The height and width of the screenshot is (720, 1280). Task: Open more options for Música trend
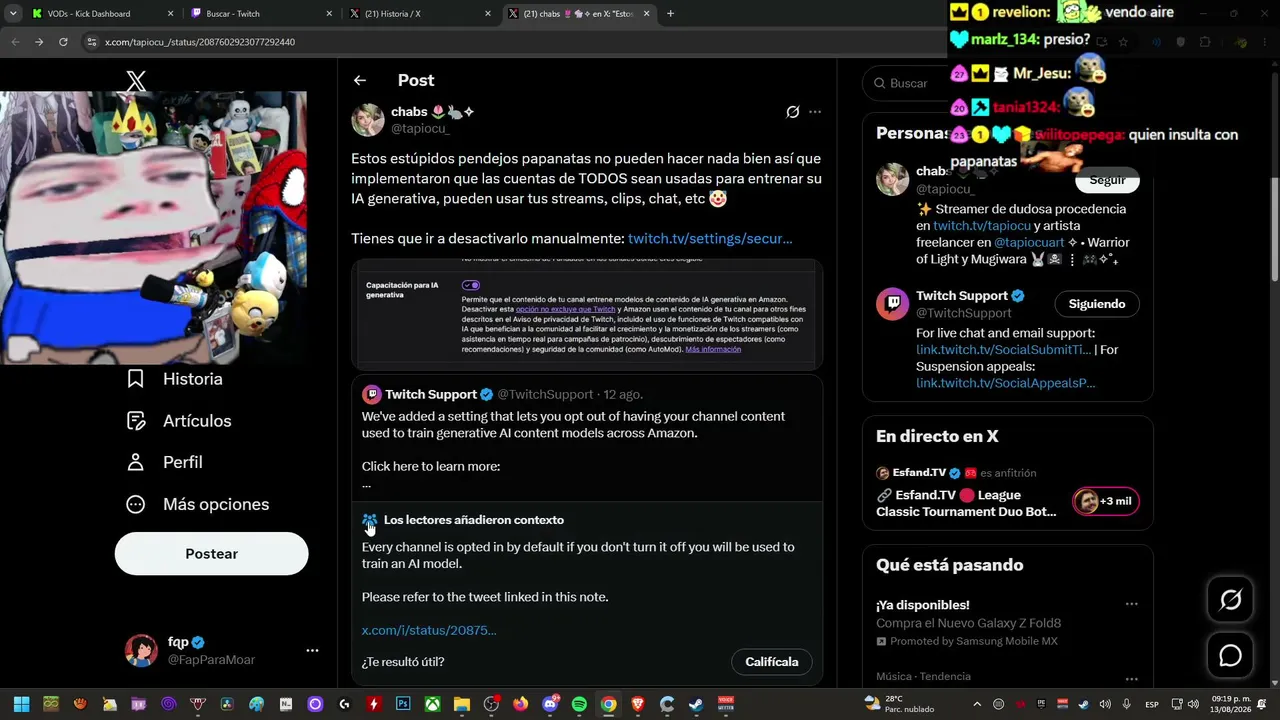point(1131,677)
